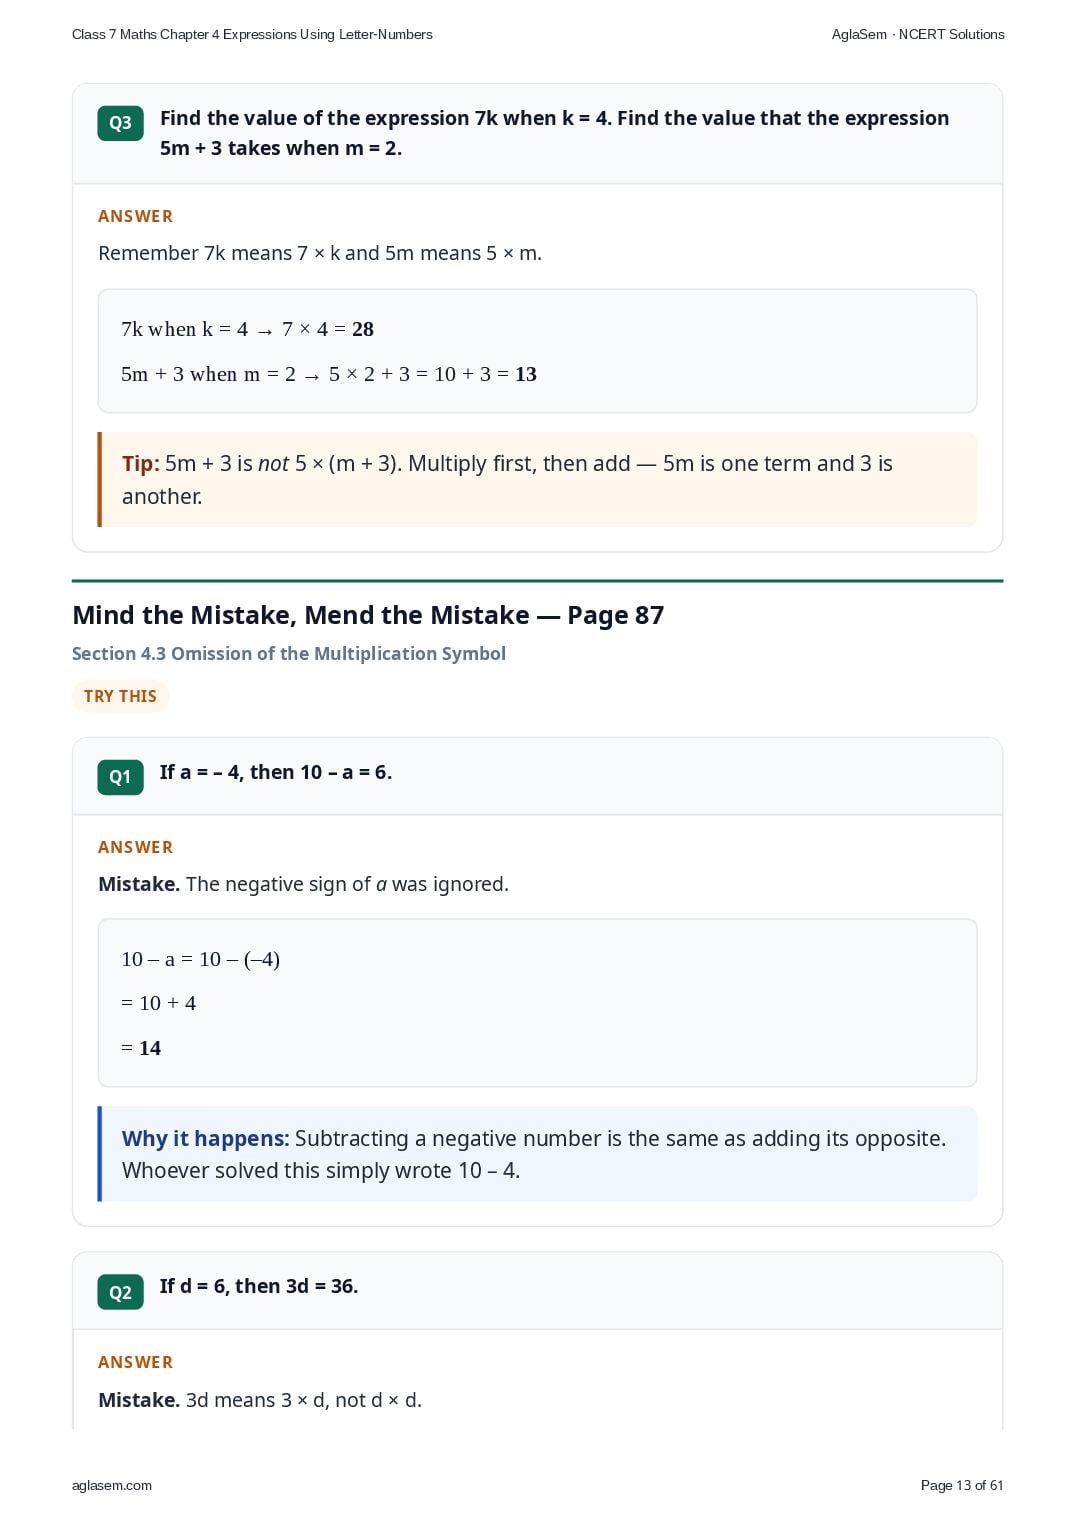The width and height of the screenshot is (1076, 1522).
Task: Click question text If a = – 4, then 10 – a = 6
Action: pos(276,772)
